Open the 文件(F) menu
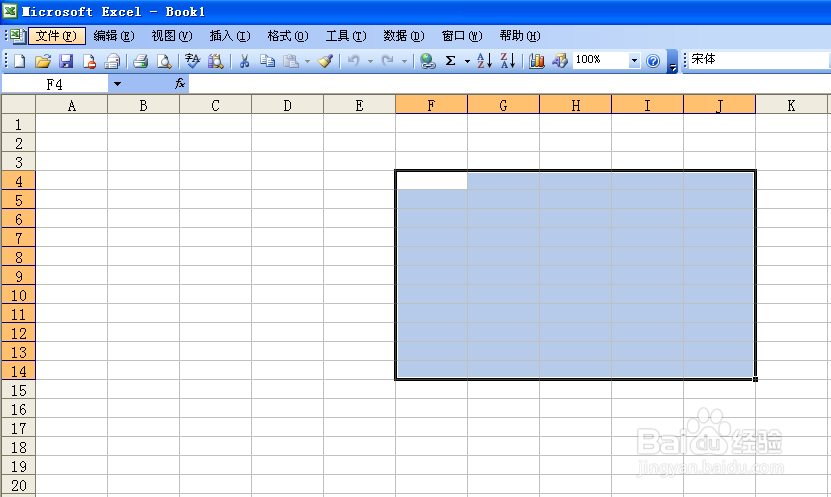 [x=56, y=36]
